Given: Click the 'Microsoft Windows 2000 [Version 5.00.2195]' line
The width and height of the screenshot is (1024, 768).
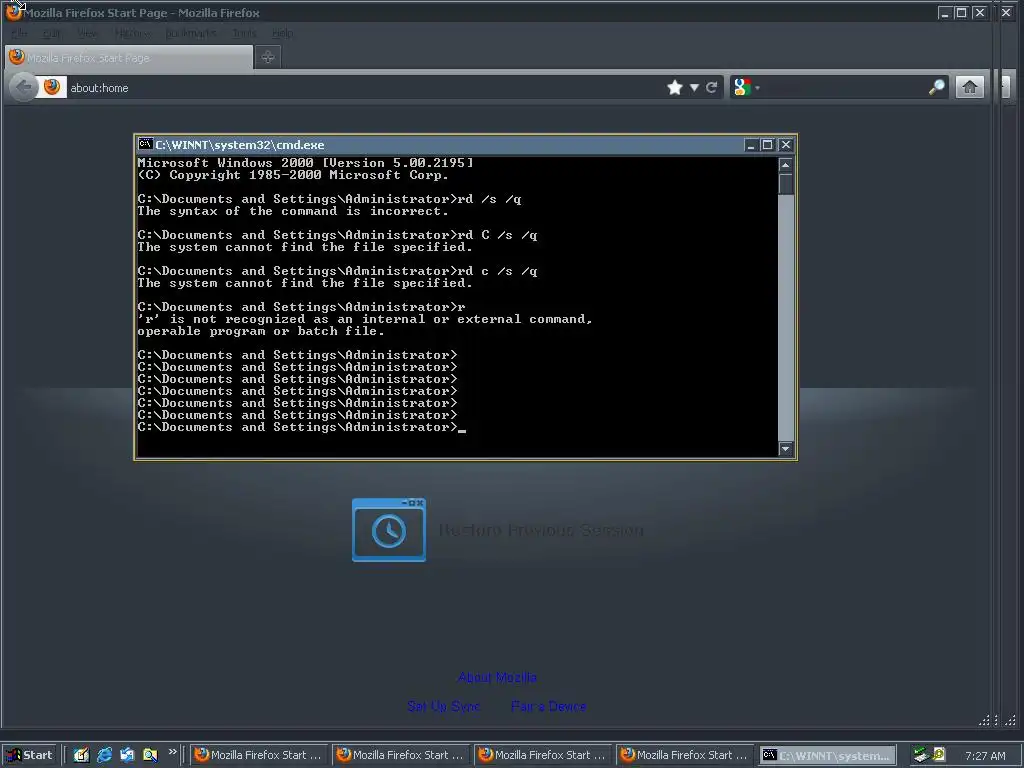Looking at the screenshot, I should (306, 163).
